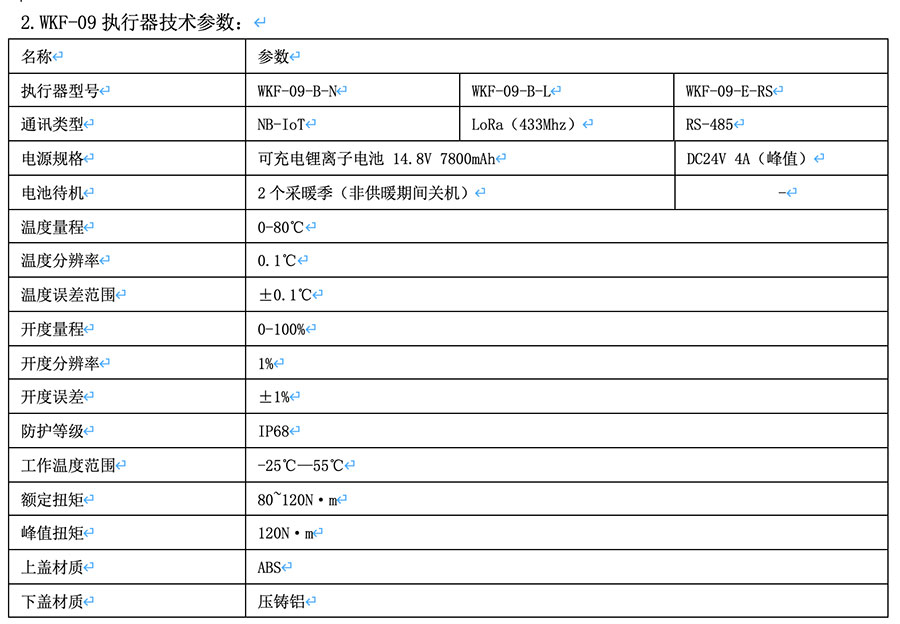Click the row label '峰值扭矩'

pos(52,533)
